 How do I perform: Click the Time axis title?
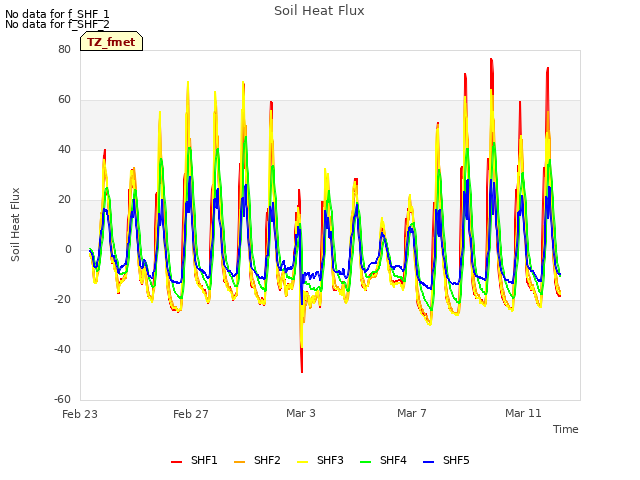coord(565,429)
